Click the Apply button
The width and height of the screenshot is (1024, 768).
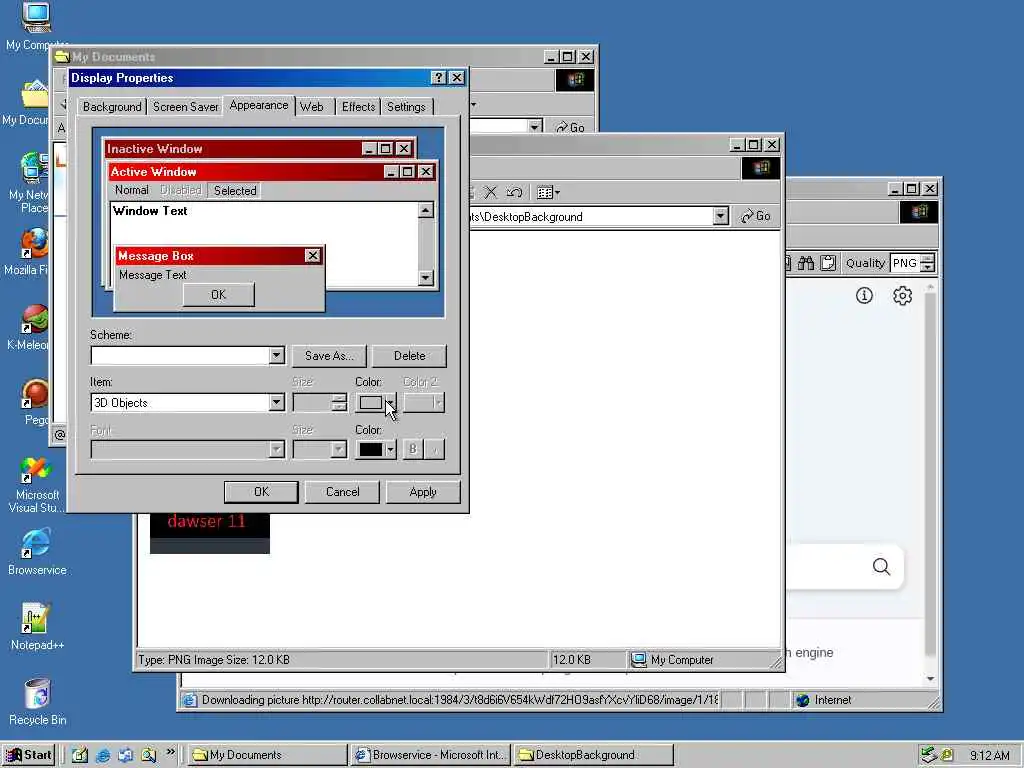pyautogui.click(x=423, y=492)
